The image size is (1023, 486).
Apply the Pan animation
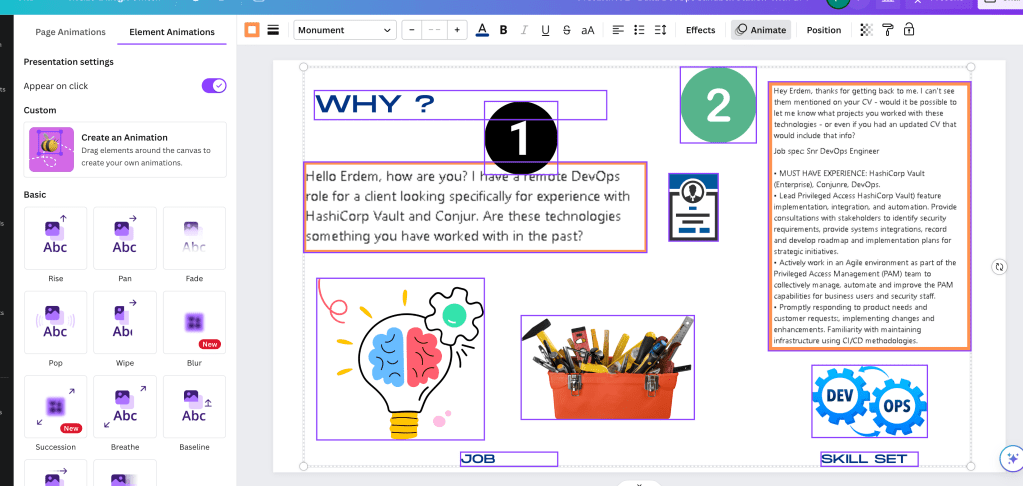pos(125,238)
